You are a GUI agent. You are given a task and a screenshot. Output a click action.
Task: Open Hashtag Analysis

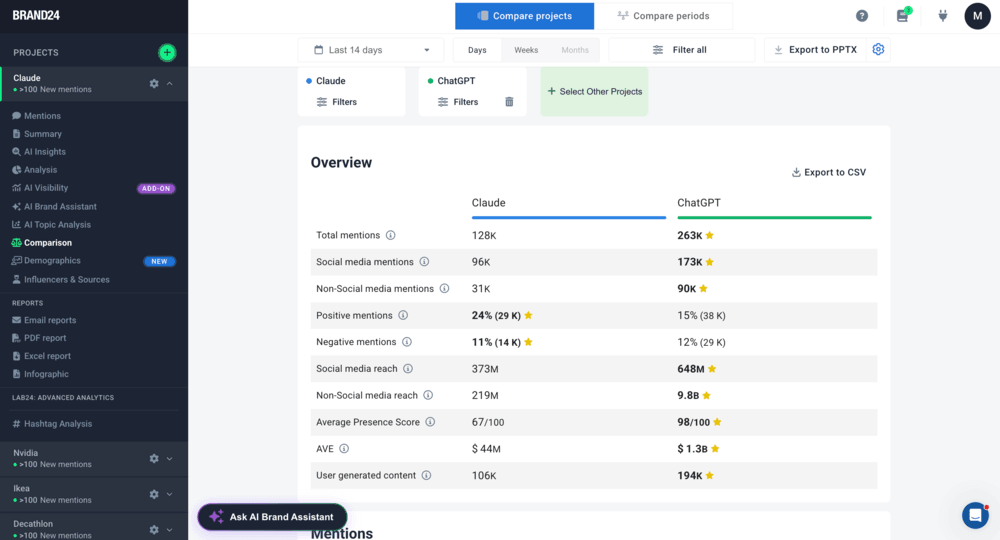[57, 424]
